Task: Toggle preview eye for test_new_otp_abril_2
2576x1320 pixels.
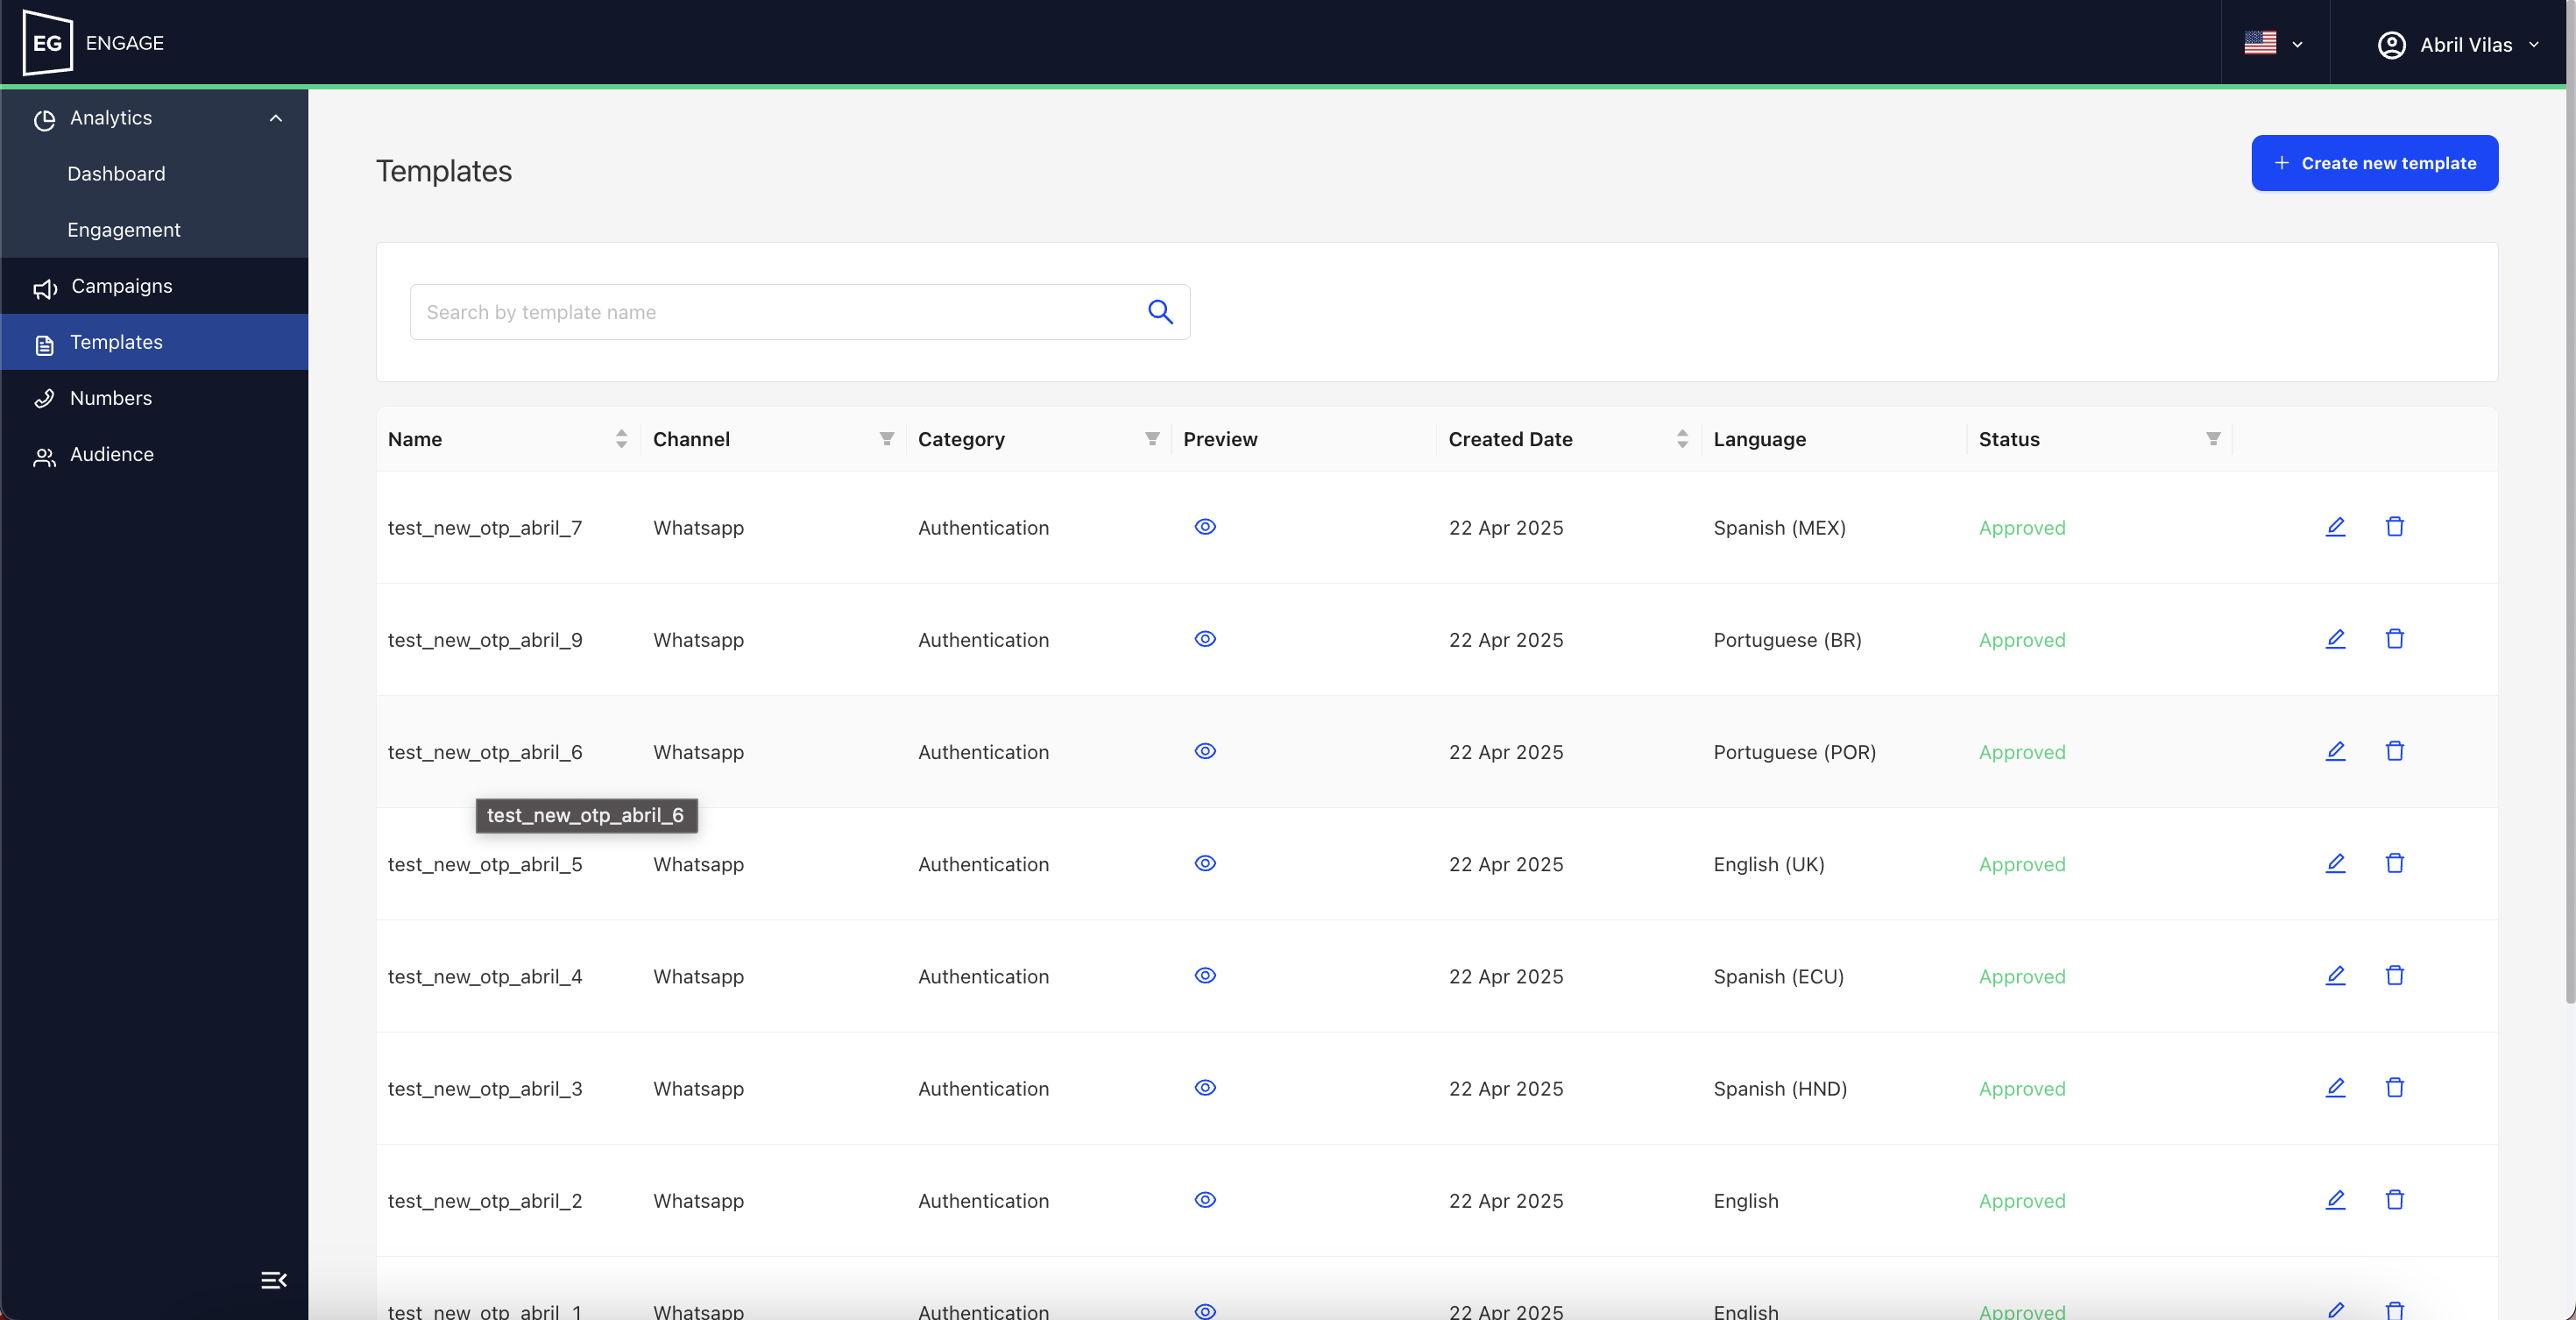Action: tap(1205, 1200)
